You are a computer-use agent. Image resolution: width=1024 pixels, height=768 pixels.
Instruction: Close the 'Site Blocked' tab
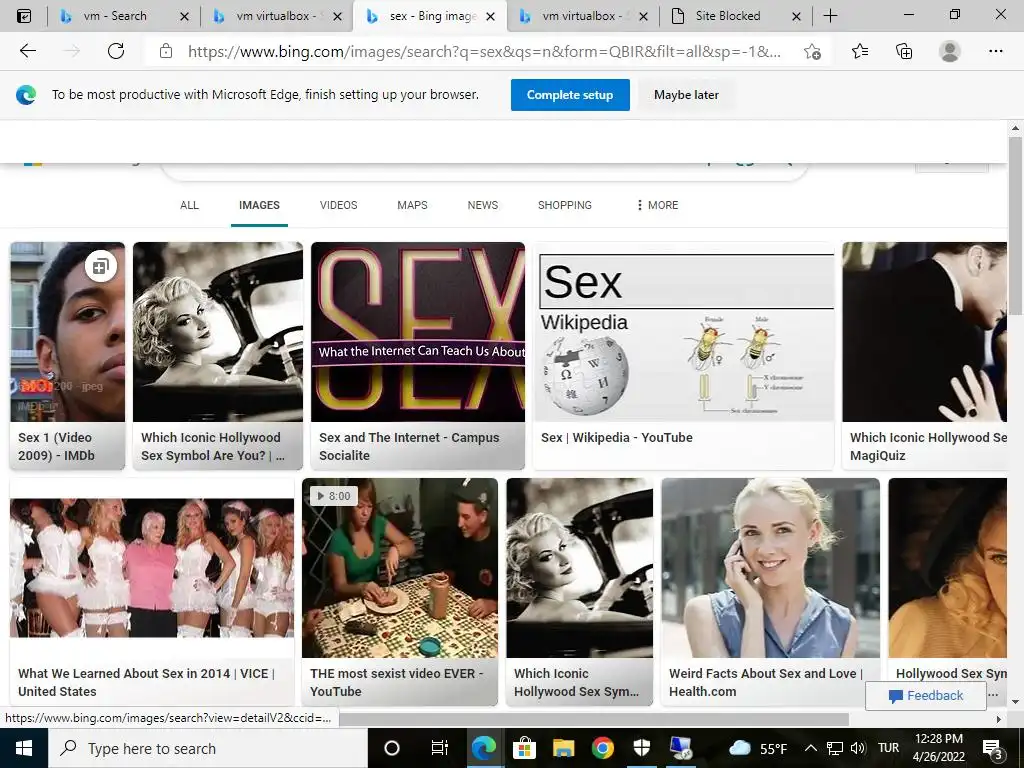[x=796, y=16]
